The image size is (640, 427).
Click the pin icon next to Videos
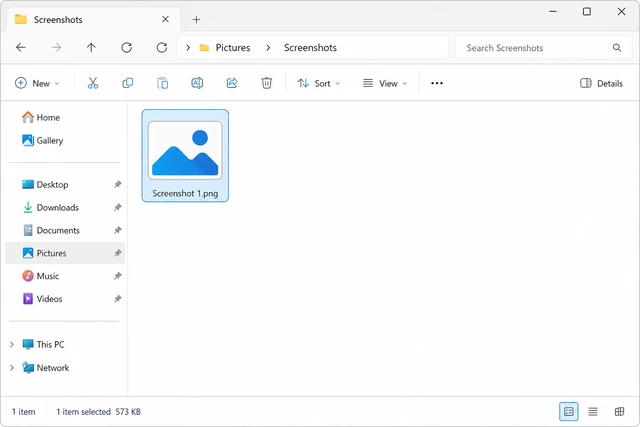coord(118,299)
